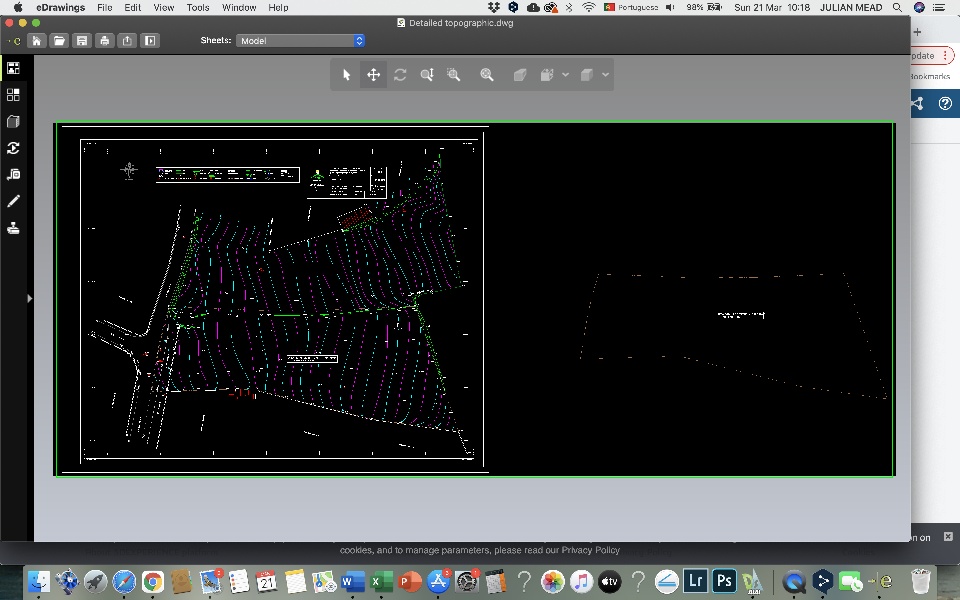Screen dimensions: 960x600
Task: Click the Home button in the toolbar
Action: (x=37, y=41)
